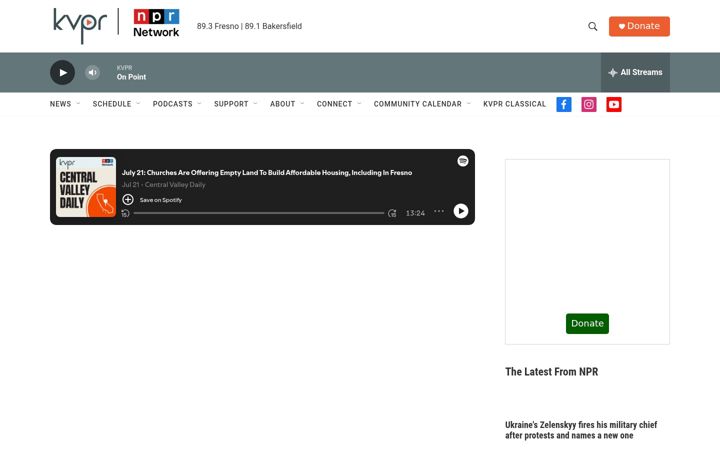This screenshot has height=450, width=720.
Task: Visit the KVPR YouTube channel
Action: 614,104
